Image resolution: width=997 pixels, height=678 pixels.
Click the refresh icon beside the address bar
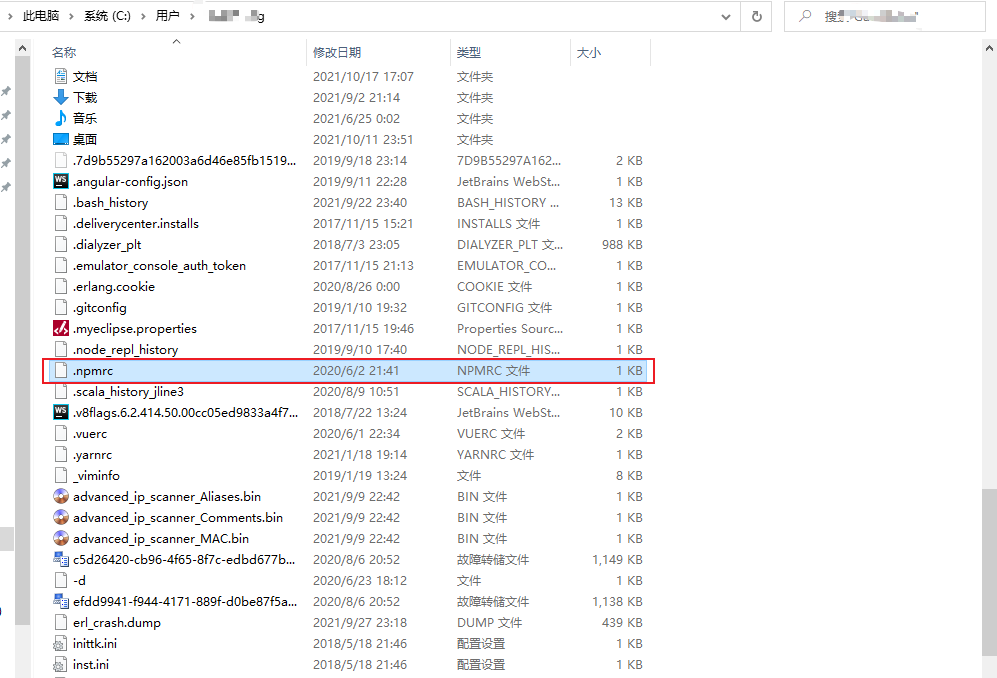[757, 16]
